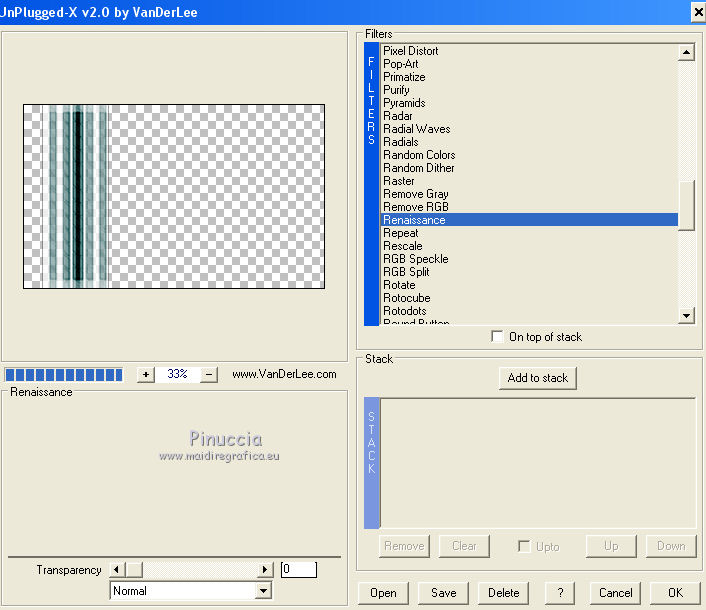706x610 pixels.
Task: Click the Clear stack button
Action: [x=464, y=546]
